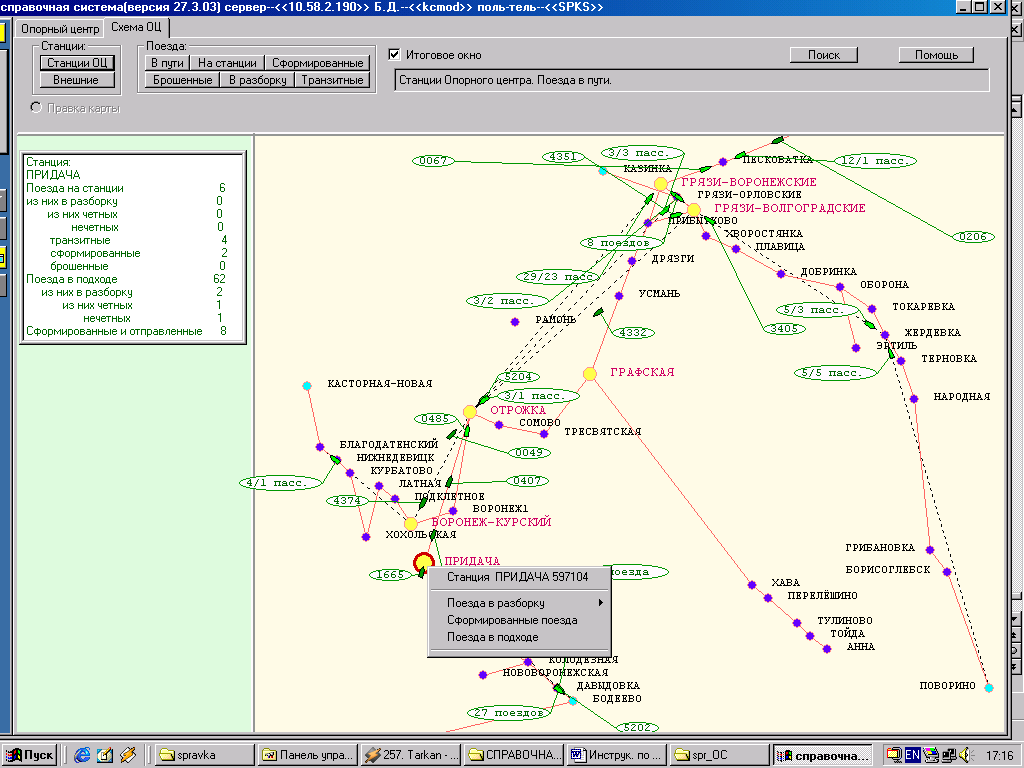
Task: Click the volume icon in system tray
Action: point(965,755)
